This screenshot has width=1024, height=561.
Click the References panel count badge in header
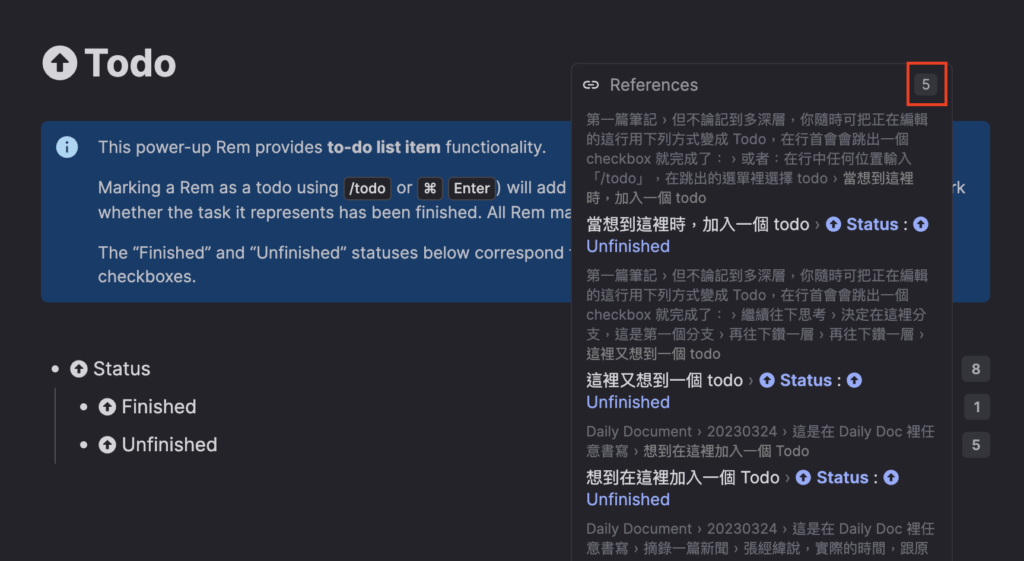pos(926,85)
